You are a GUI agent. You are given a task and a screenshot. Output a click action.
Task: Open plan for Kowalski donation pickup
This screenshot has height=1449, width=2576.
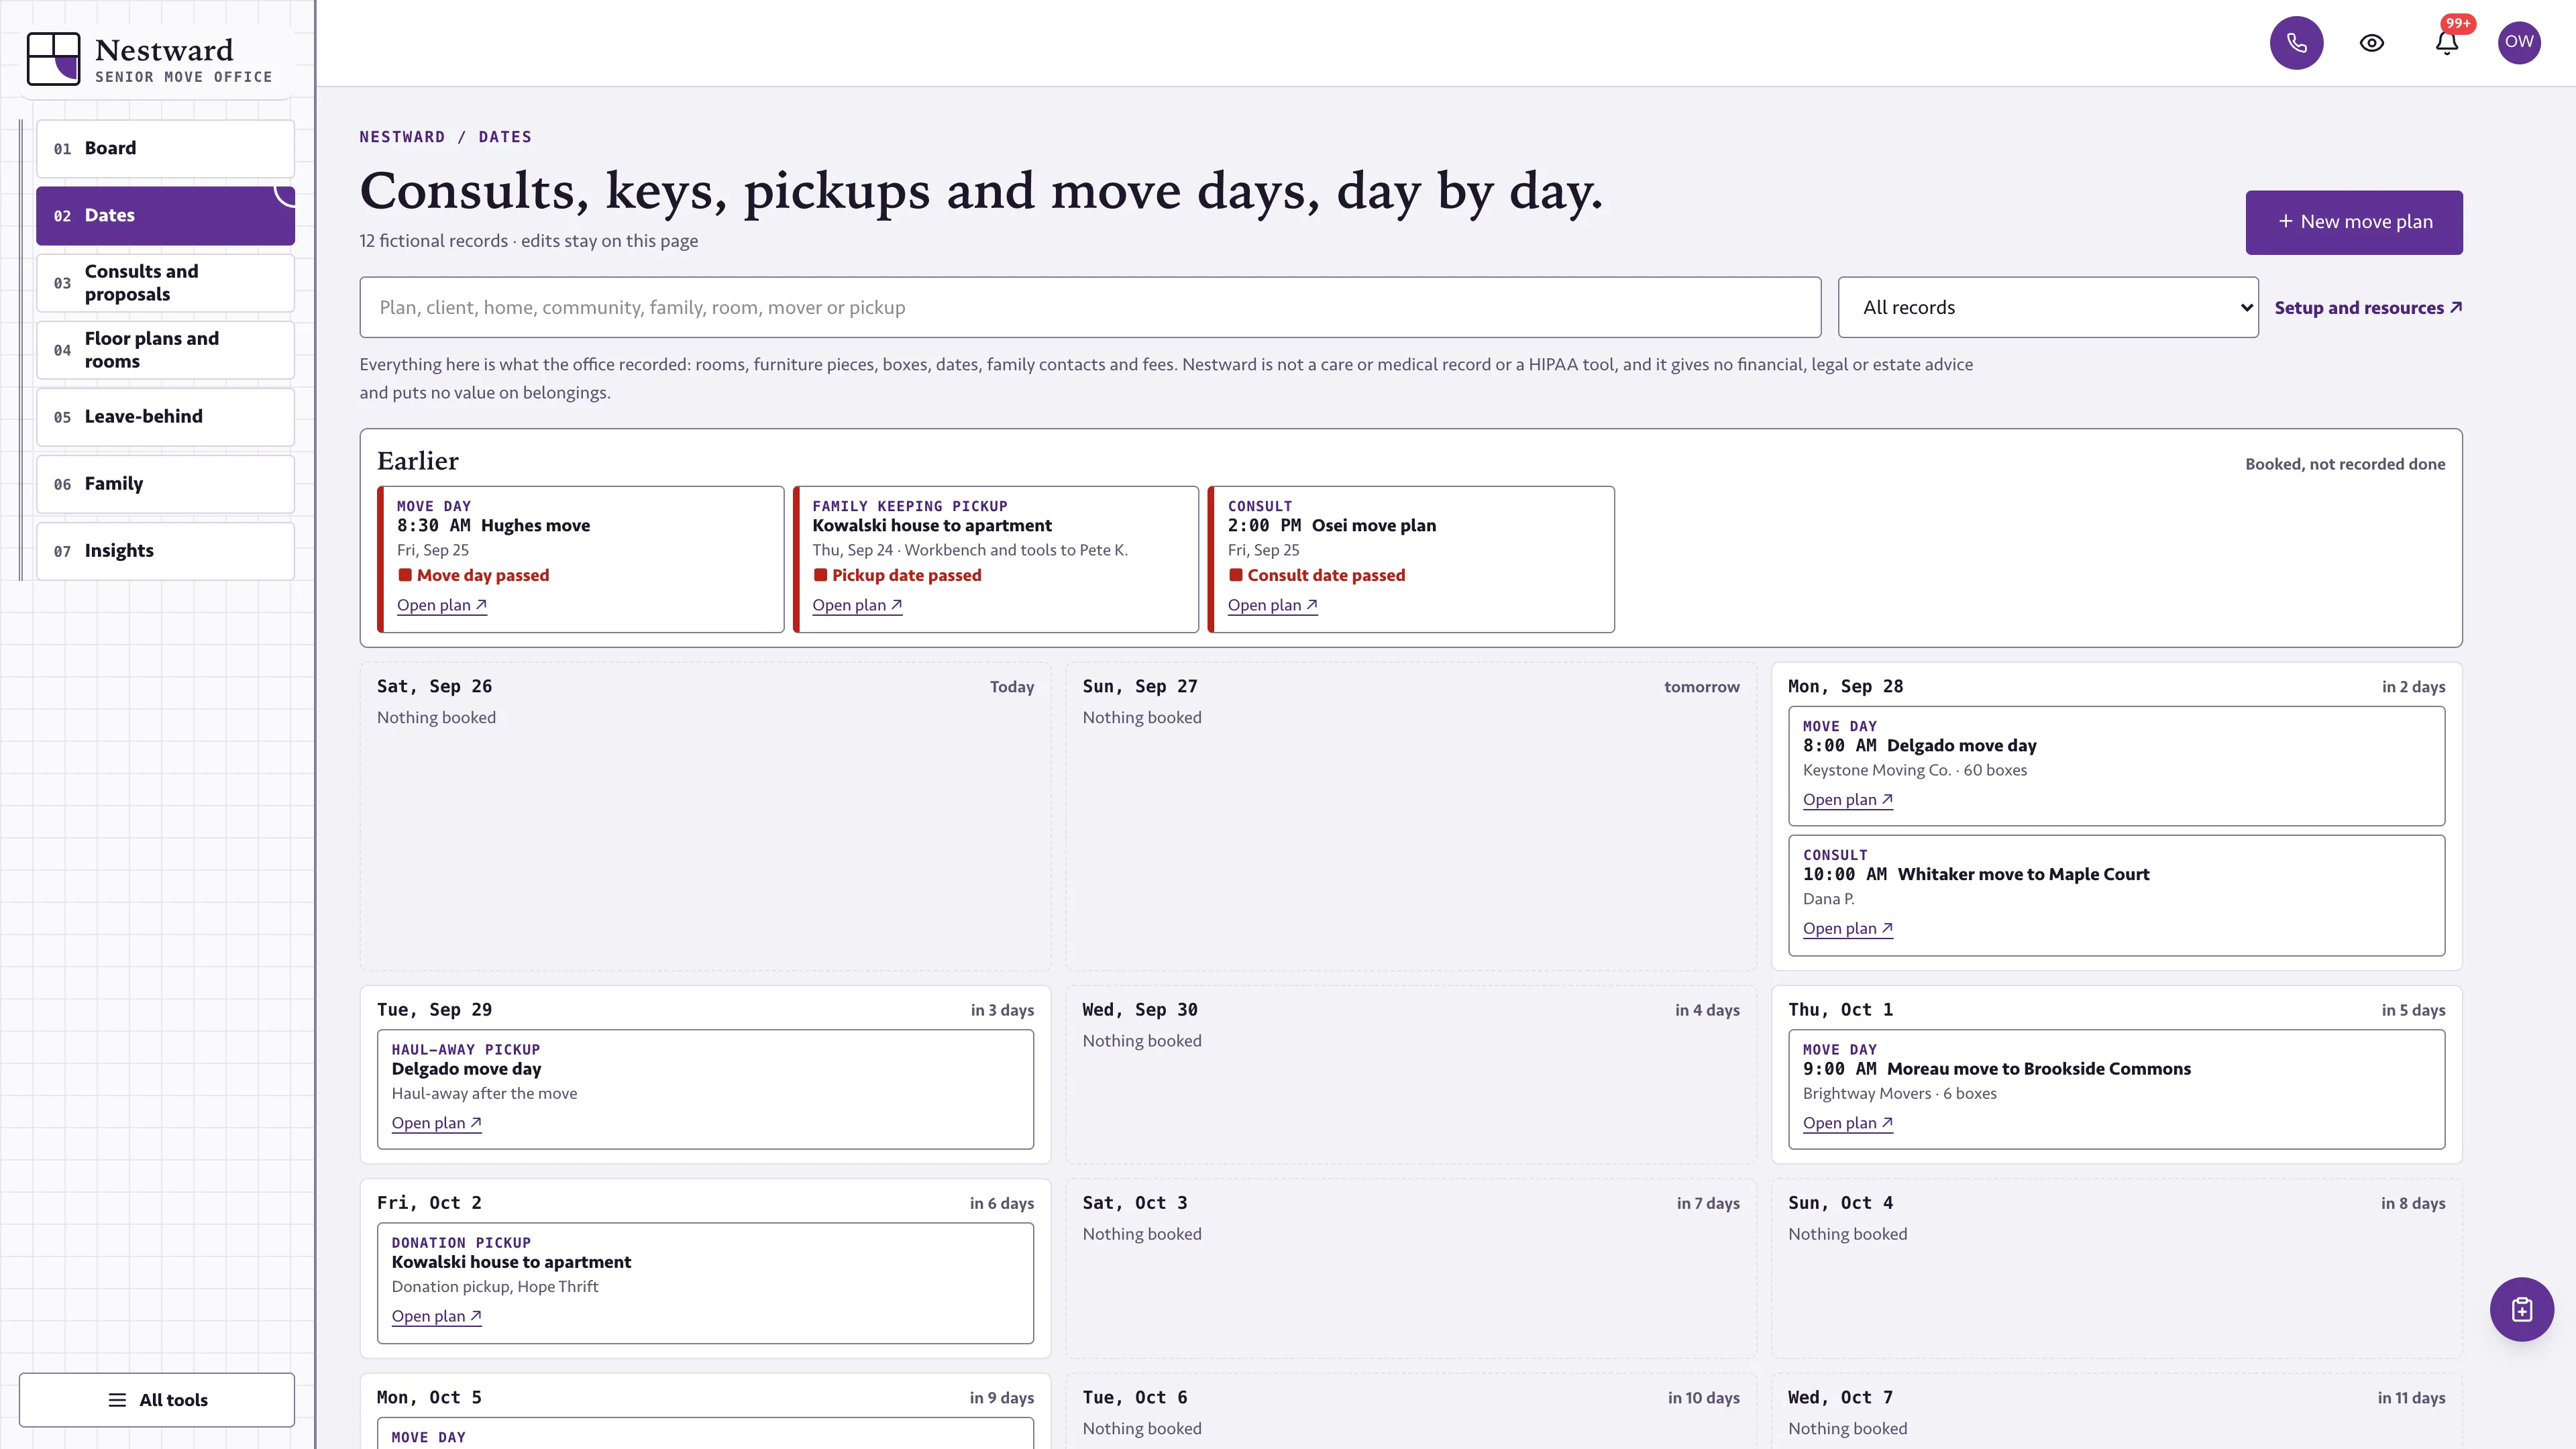436,1316
